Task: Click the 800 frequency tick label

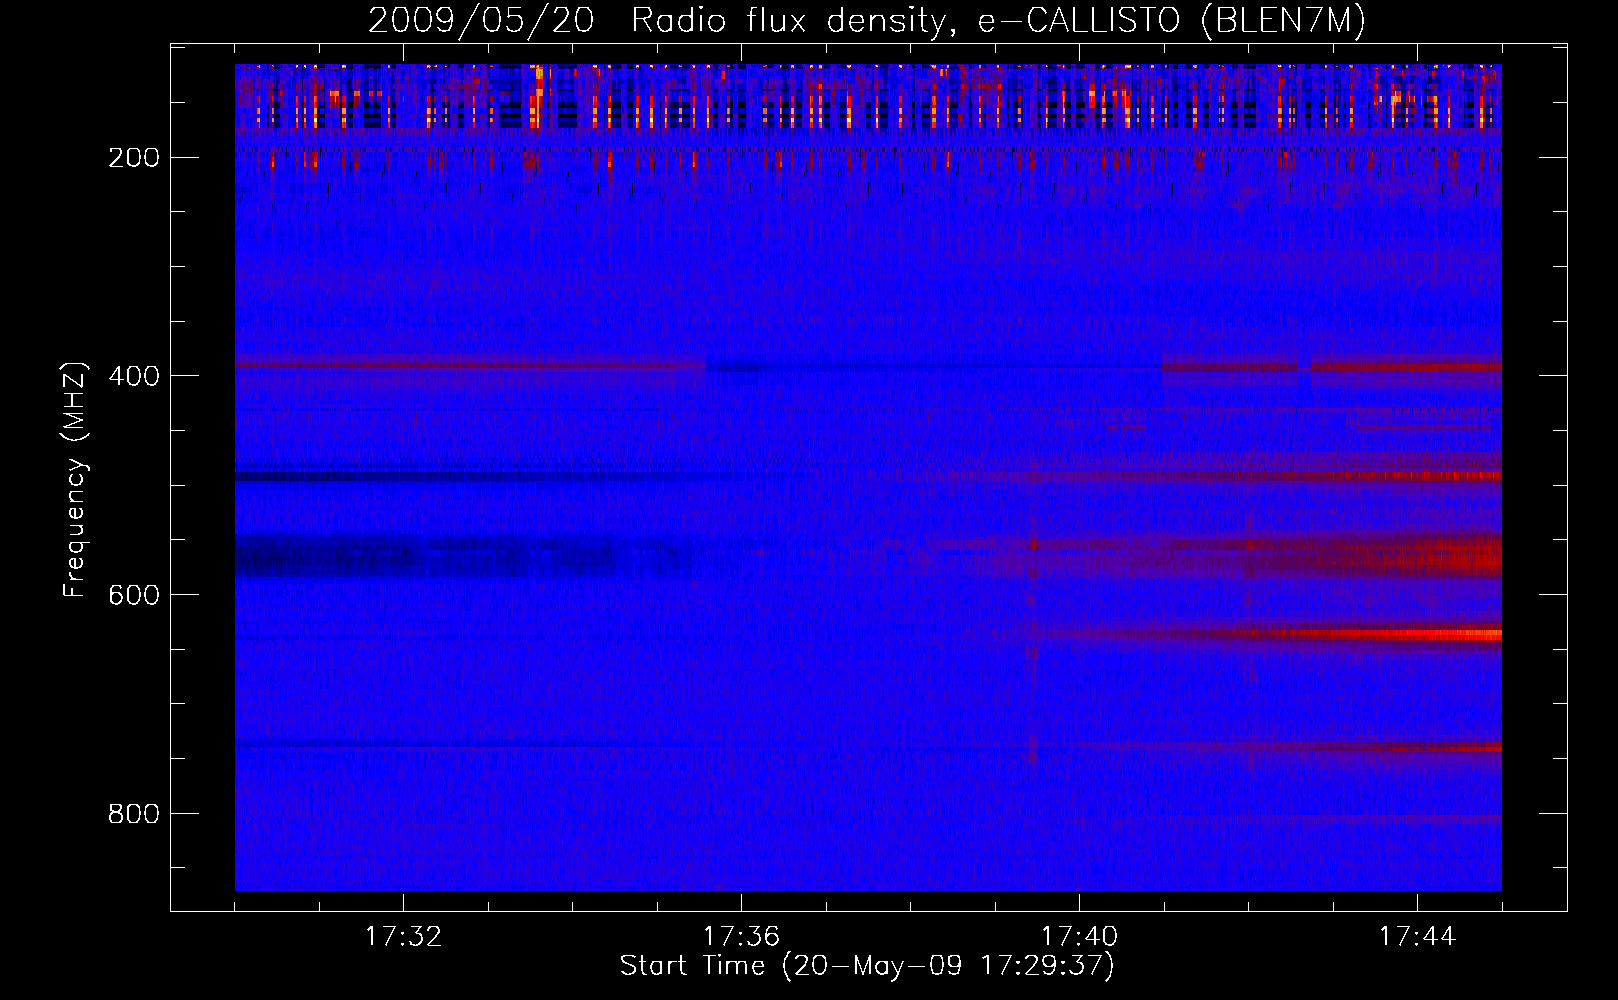Action: point(134,814)
